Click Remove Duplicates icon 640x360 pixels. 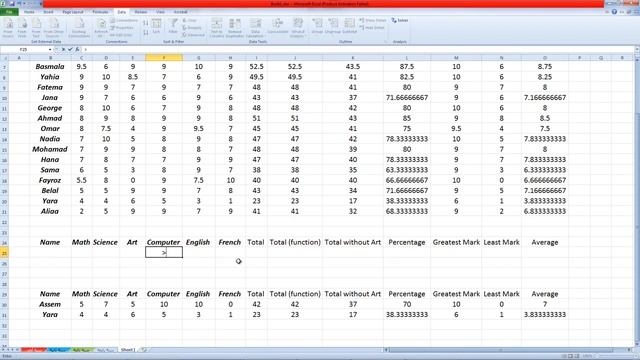(x=235, y=28)
